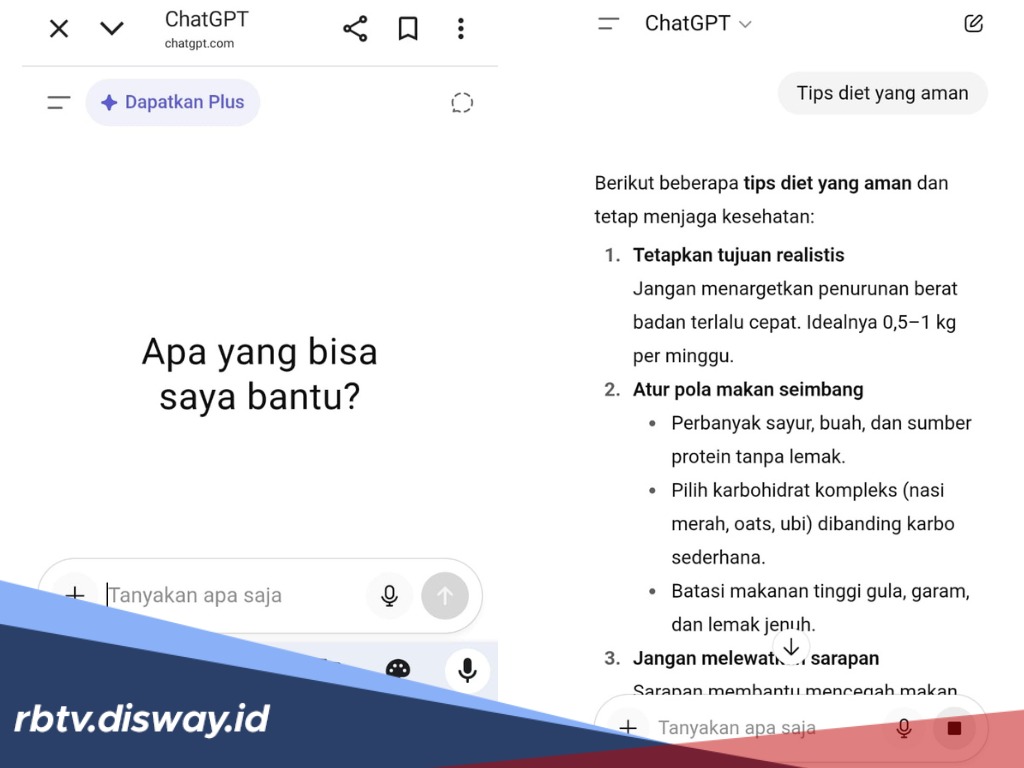Image resolution: width=1024 pixels, height=768 pixels.
Task: Open chatgpt.com from the address title
Action: [206, 30]
